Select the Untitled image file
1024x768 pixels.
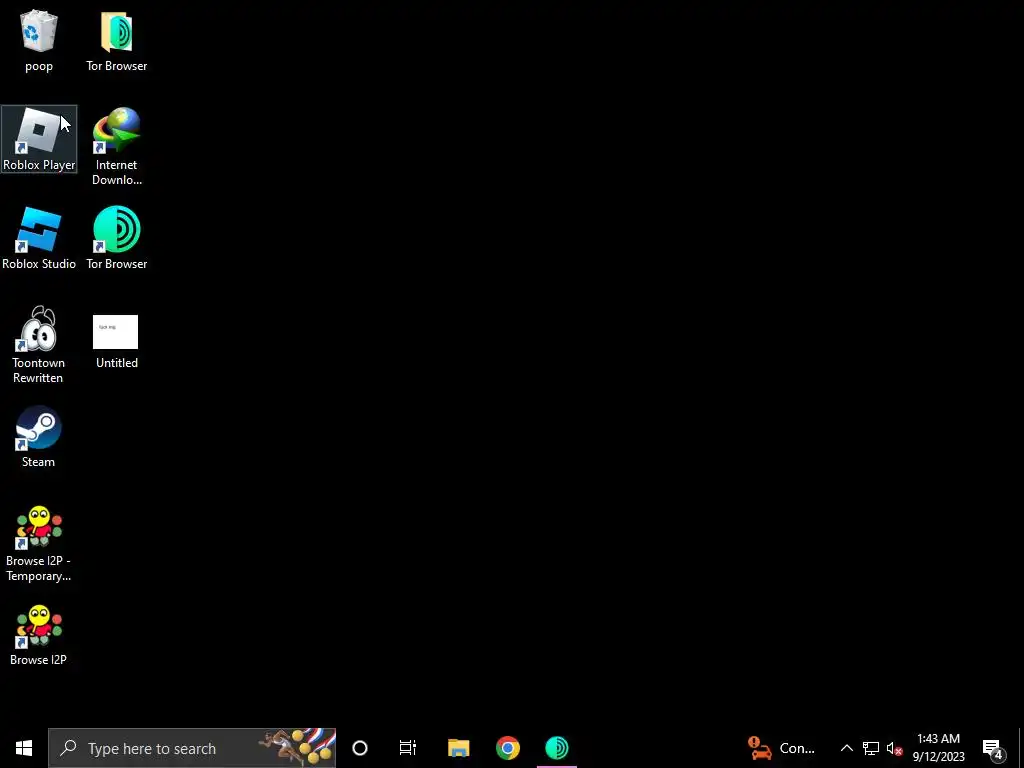coord(116,342)
